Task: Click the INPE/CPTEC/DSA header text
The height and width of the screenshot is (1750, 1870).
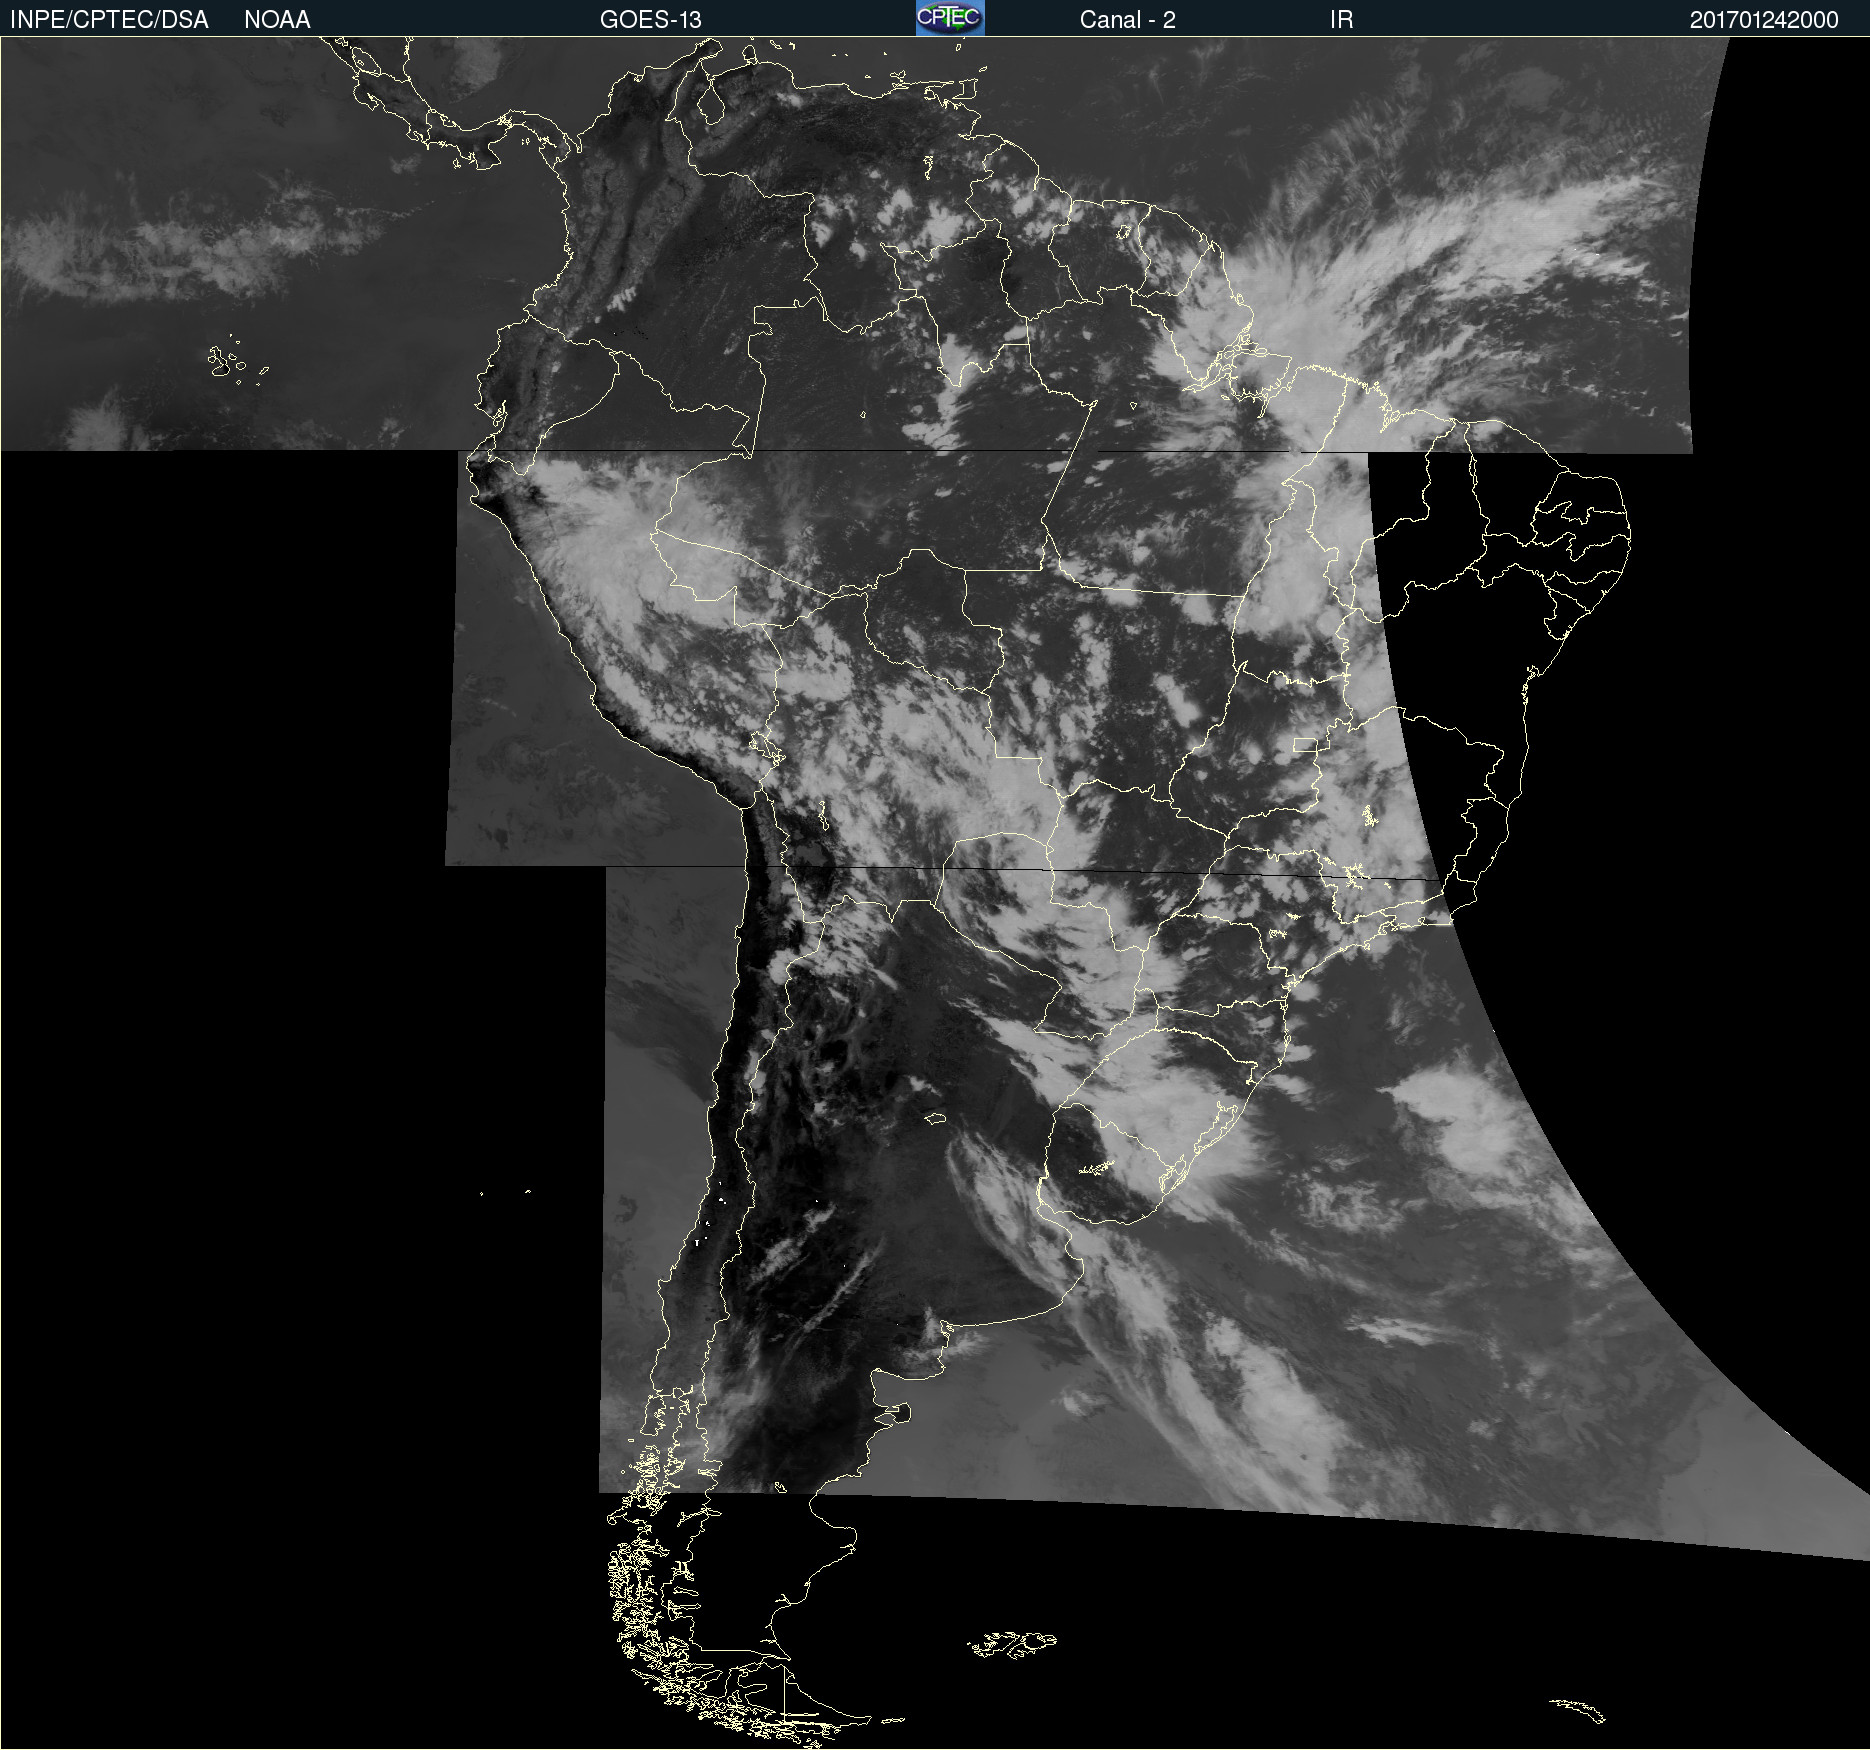Action: tap(109, 20)
